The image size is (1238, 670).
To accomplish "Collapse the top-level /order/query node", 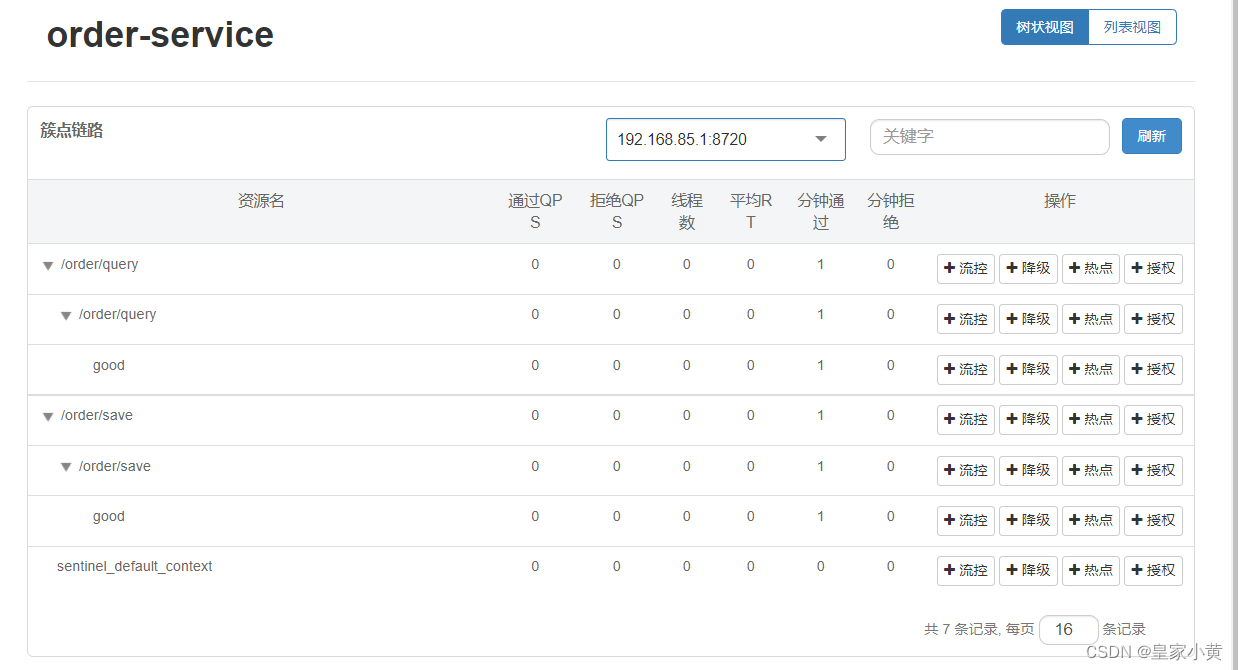I will [x=47, y=266].
